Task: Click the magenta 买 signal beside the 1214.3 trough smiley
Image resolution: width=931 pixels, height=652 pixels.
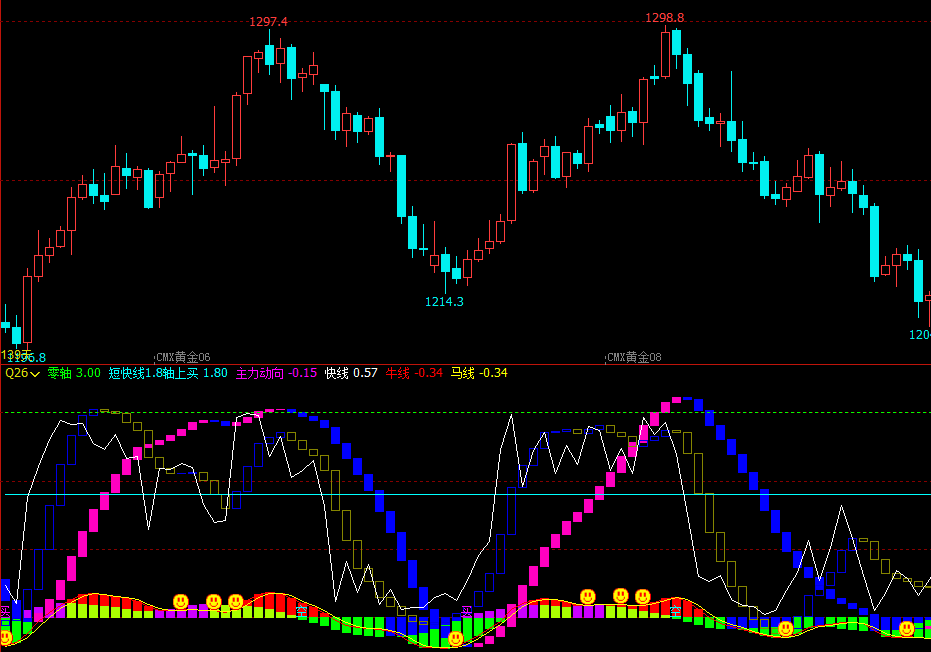Action: pyautogui.click(x=467, y=612)
